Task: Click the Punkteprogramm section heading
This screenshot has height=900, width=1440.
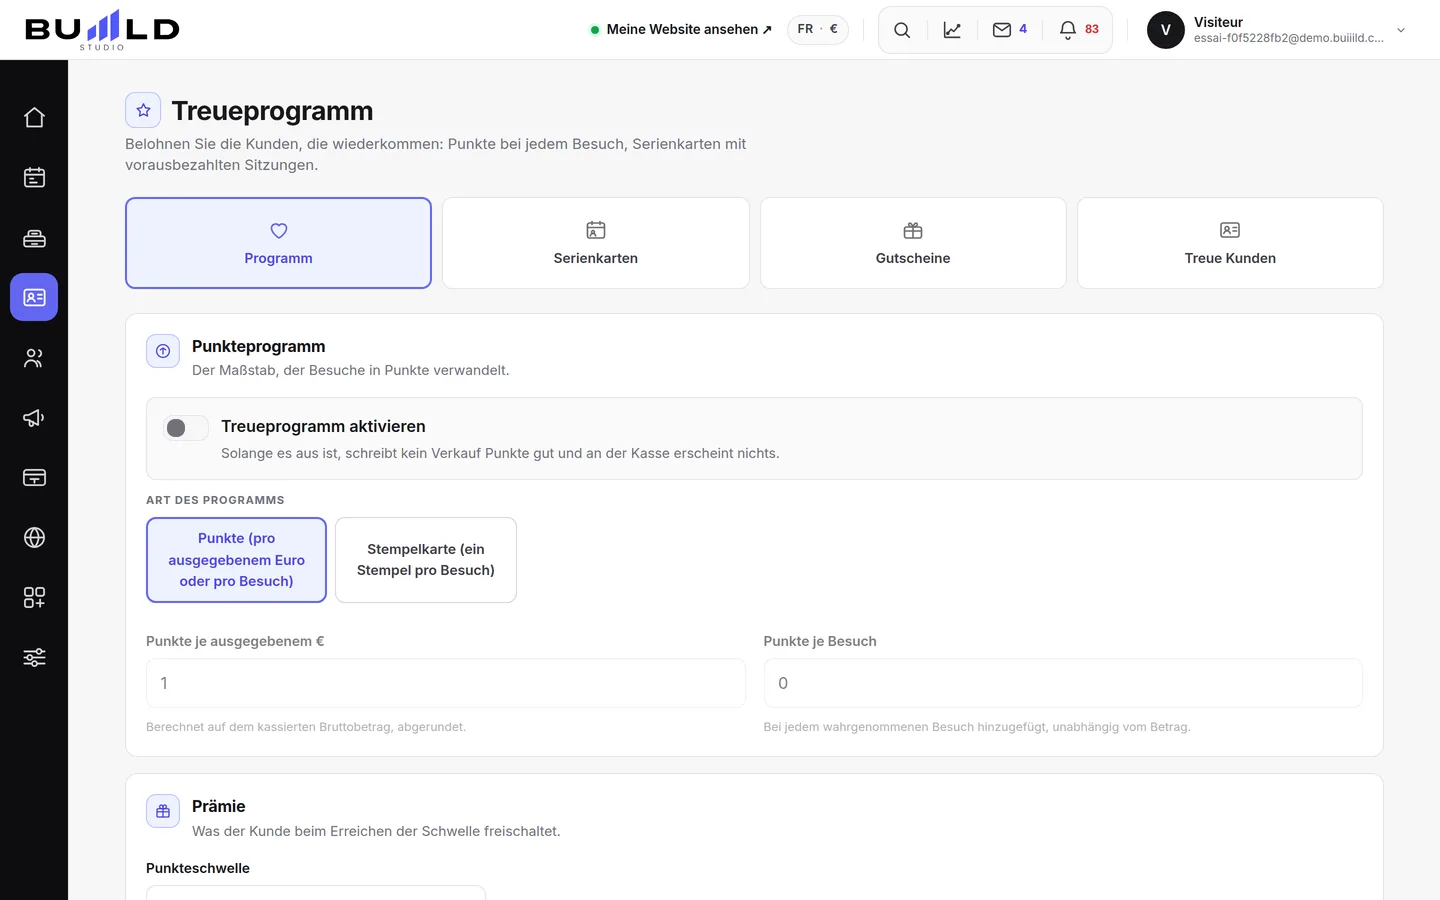Action: coord(258,346)
